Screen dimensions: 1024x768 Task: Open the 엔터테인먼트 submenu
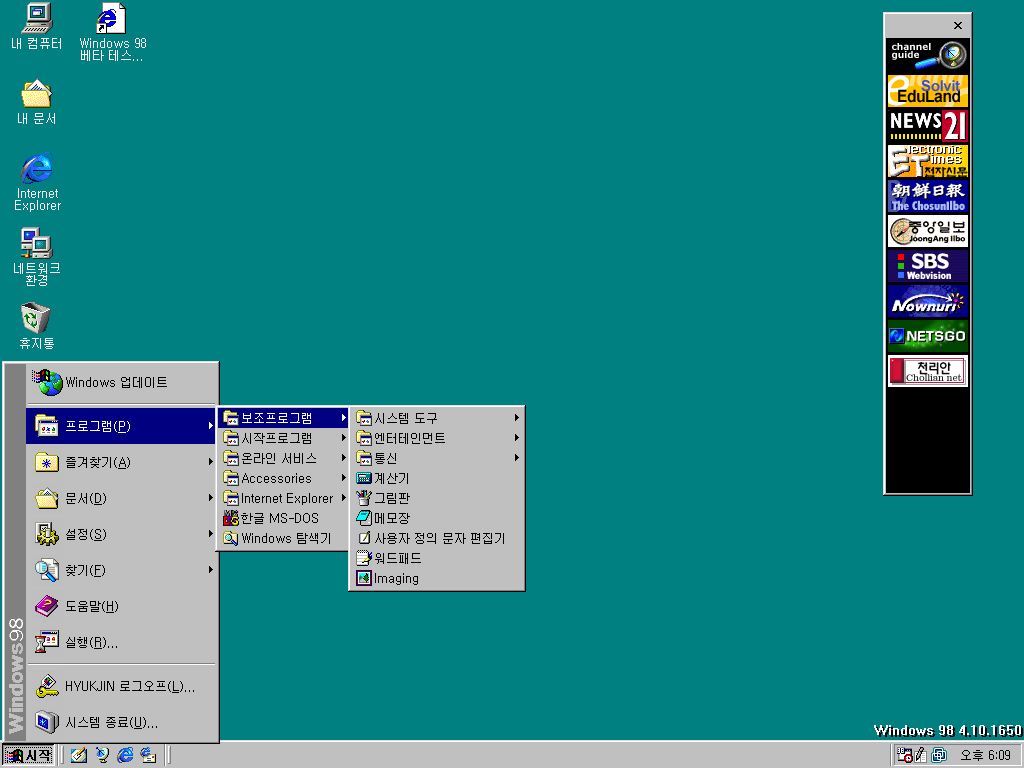click(437, 438)
